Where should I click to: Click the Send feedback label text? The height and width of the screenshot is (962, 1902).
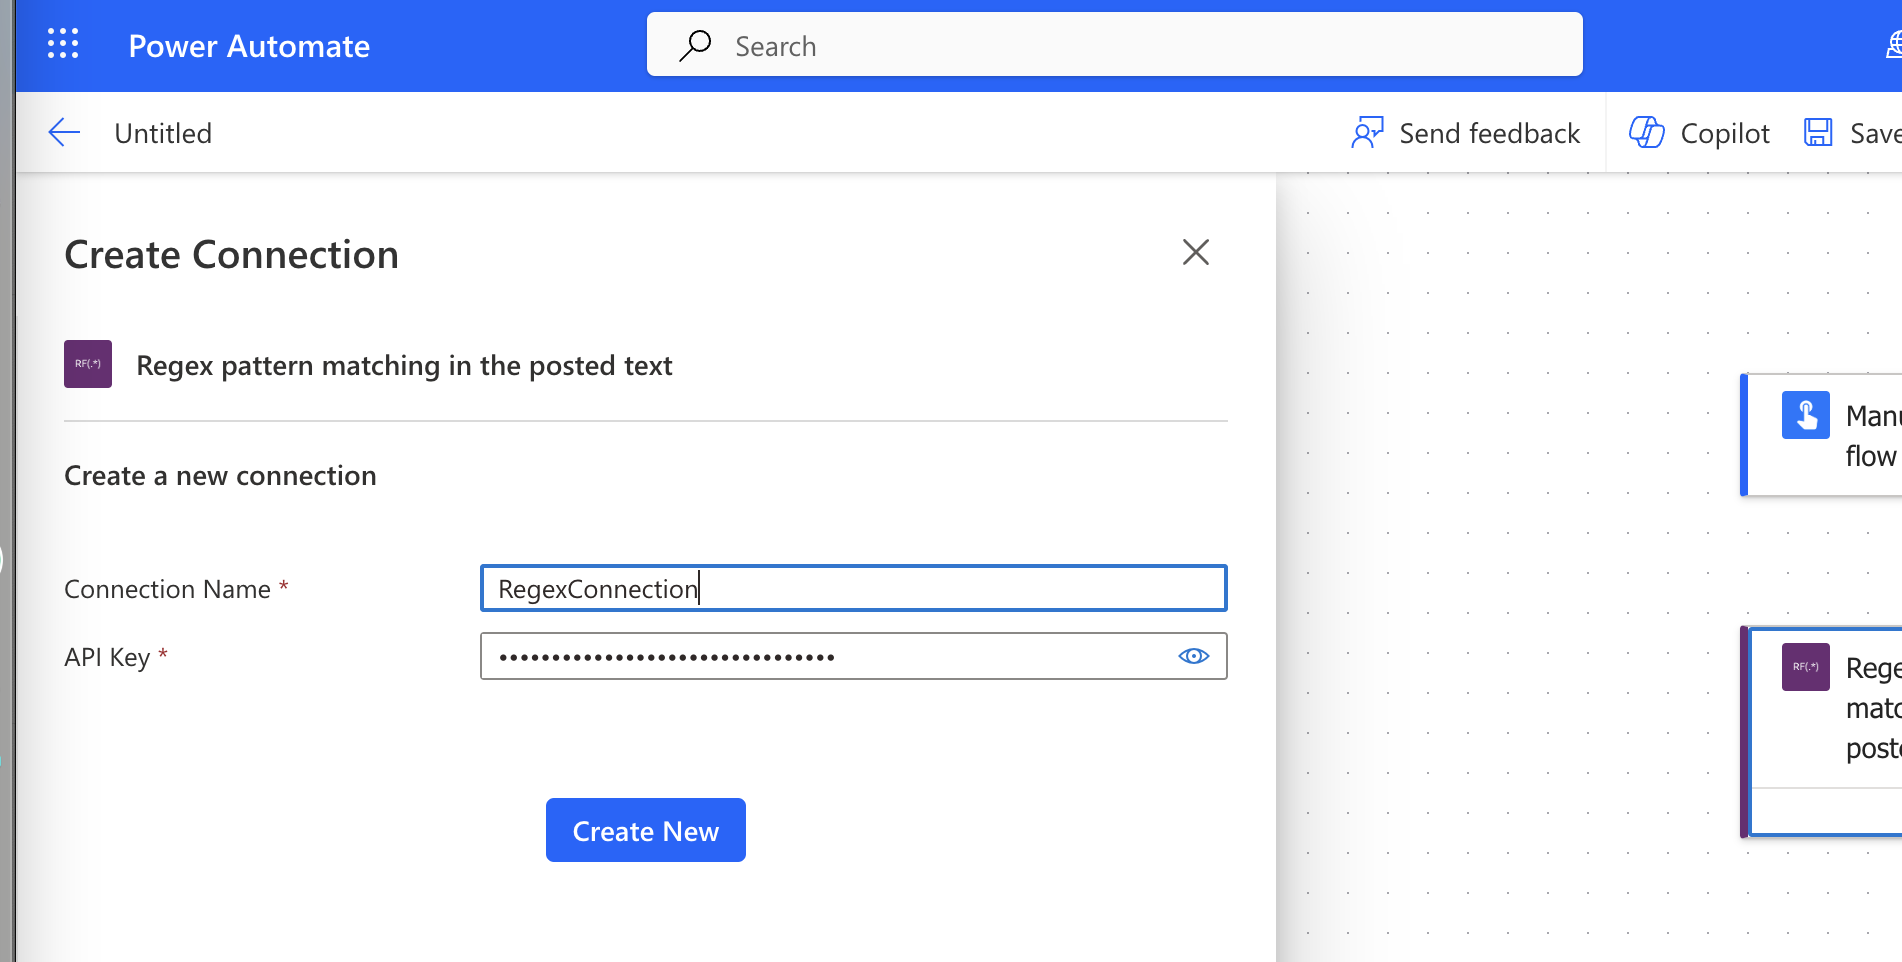pyautogui.click(x=1488, y=132)
